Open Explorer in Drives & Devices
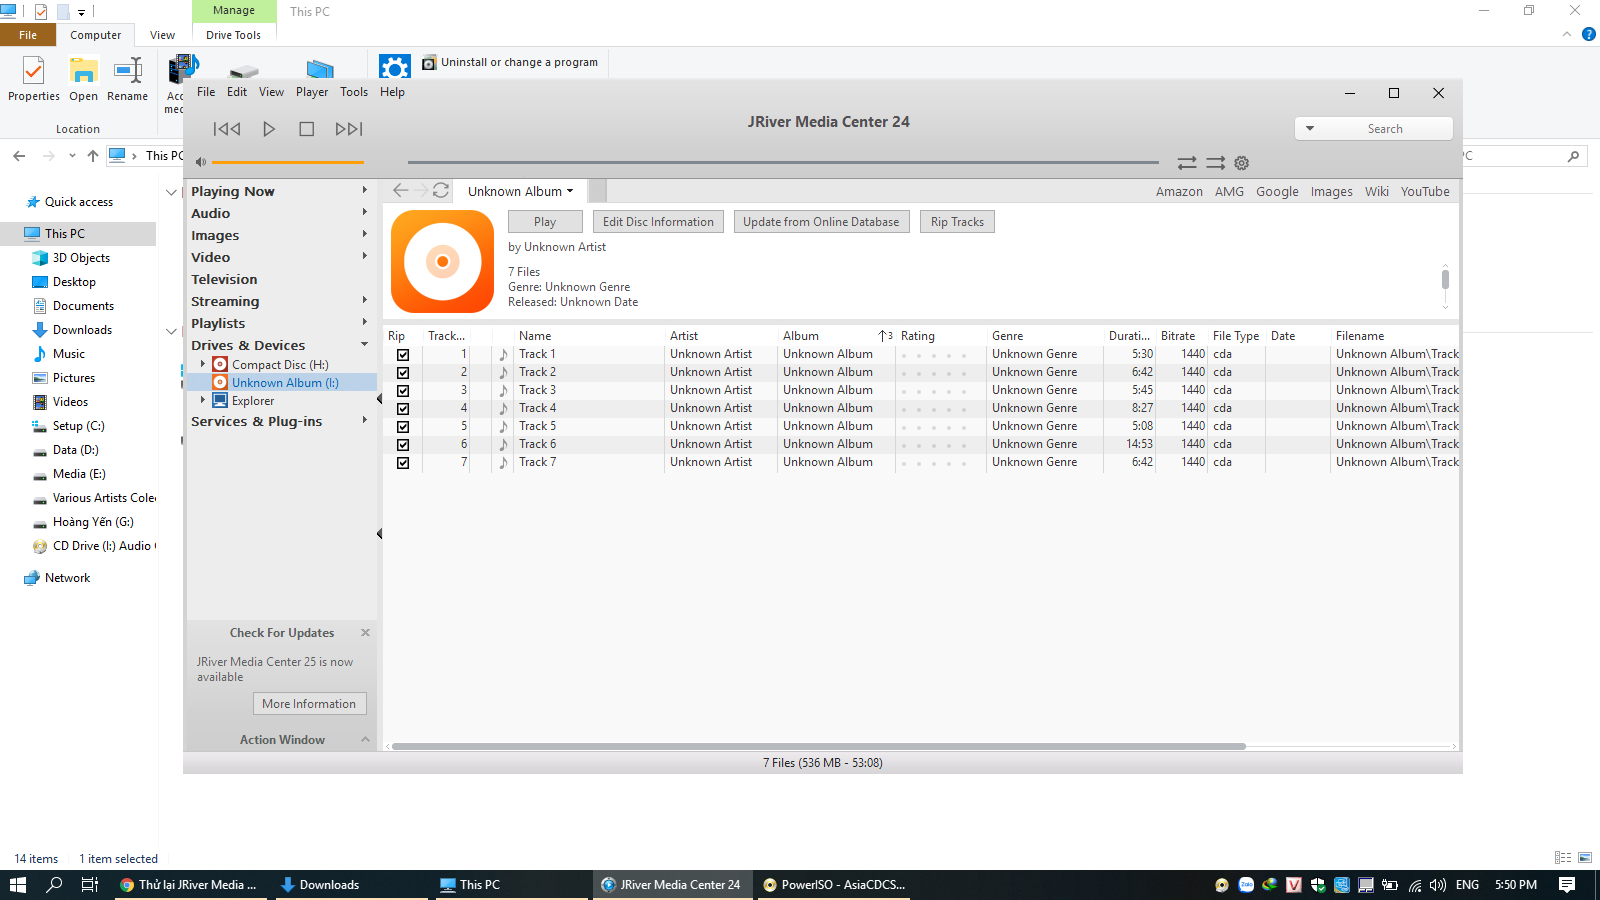 pos(253,400)
